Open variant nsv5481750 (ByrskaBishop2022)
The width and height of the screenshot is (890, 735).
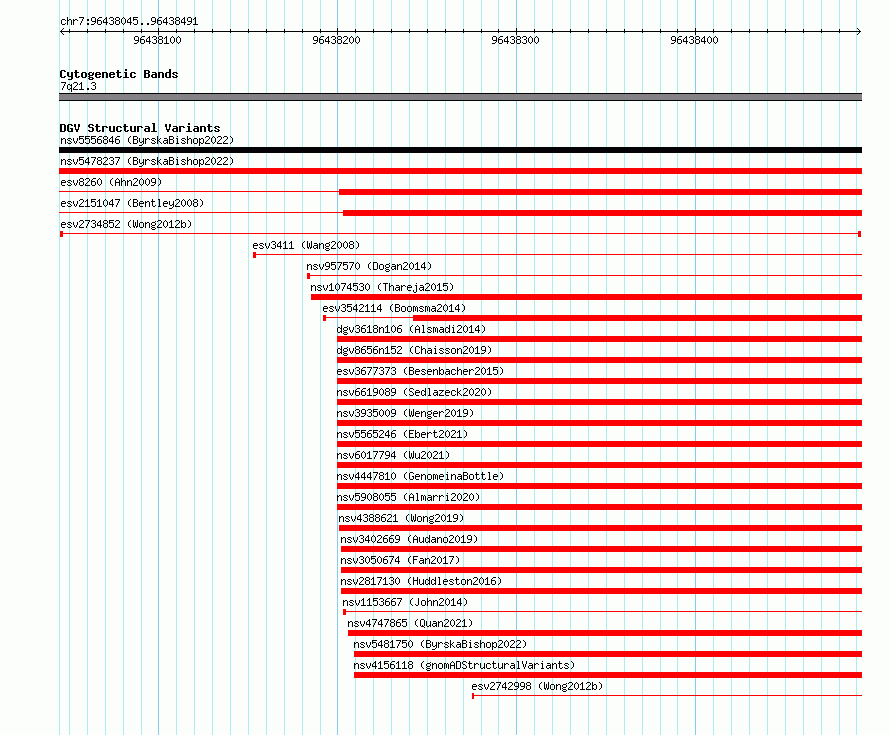(440, 644)
